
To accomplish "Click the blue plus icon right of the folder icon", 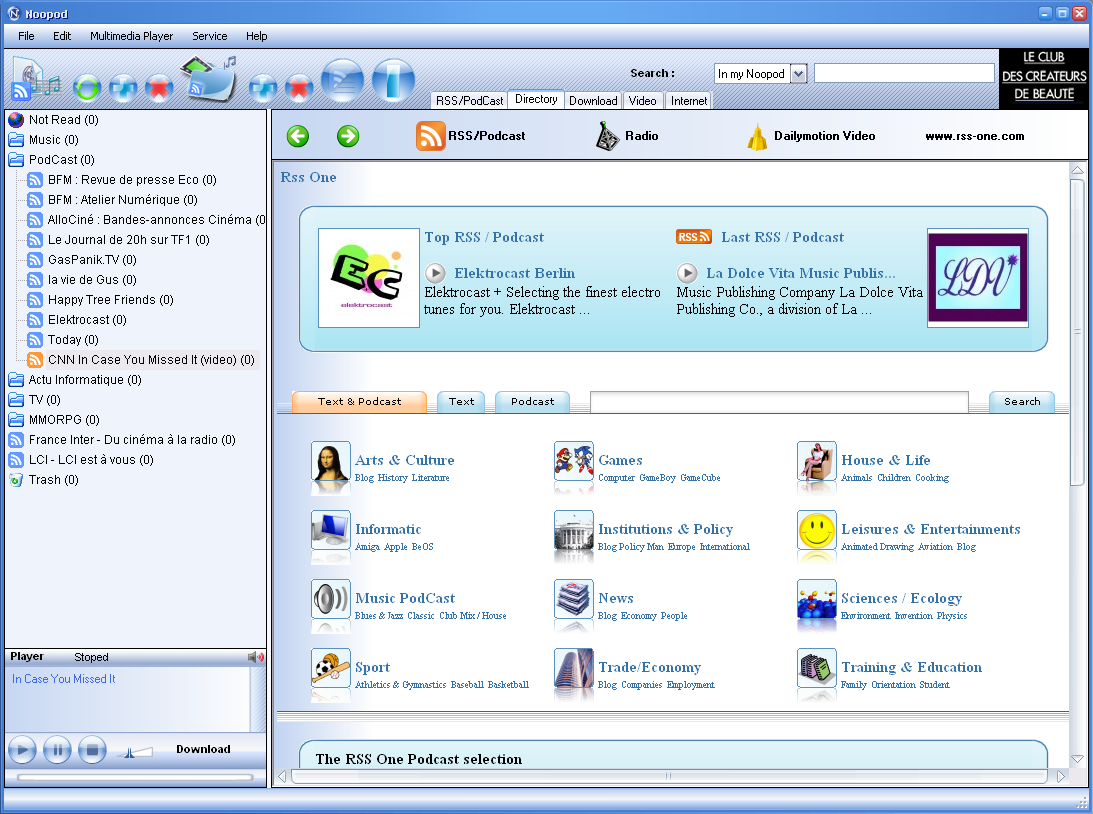I will [x=263, y=88].
